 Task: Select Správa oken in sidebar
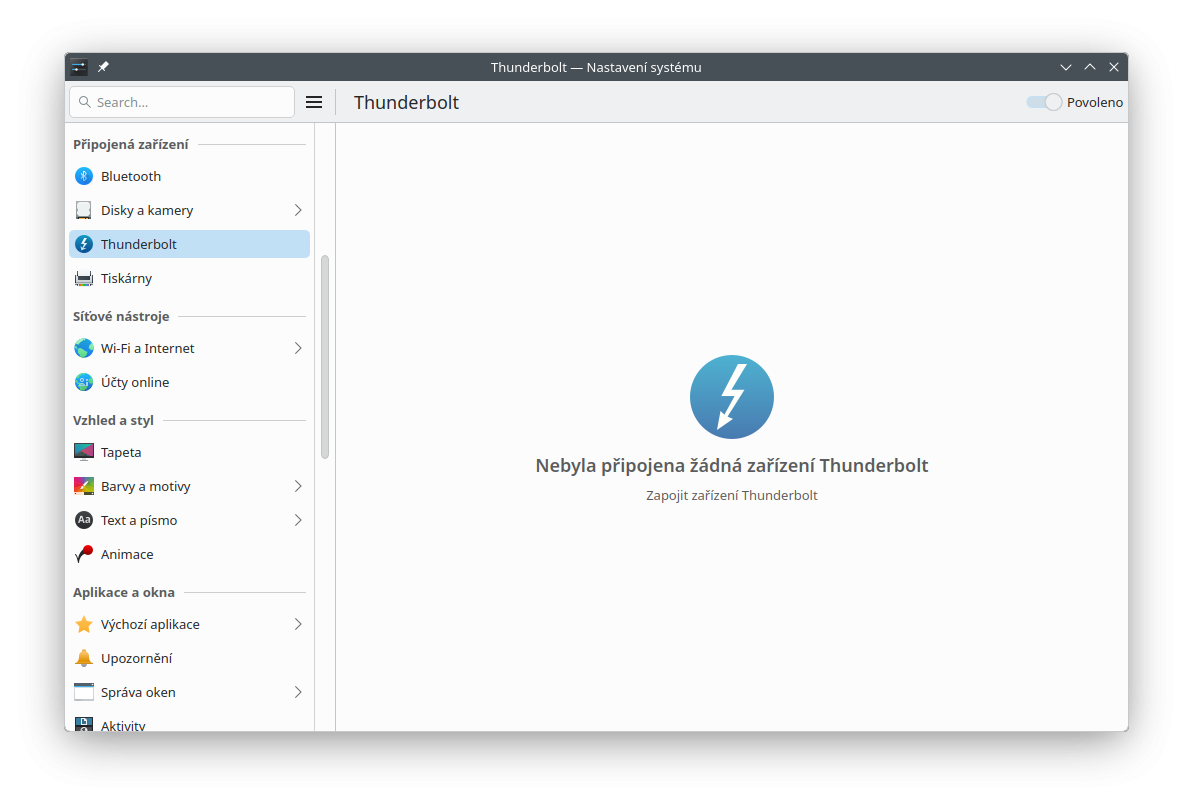tap(138, 692)
